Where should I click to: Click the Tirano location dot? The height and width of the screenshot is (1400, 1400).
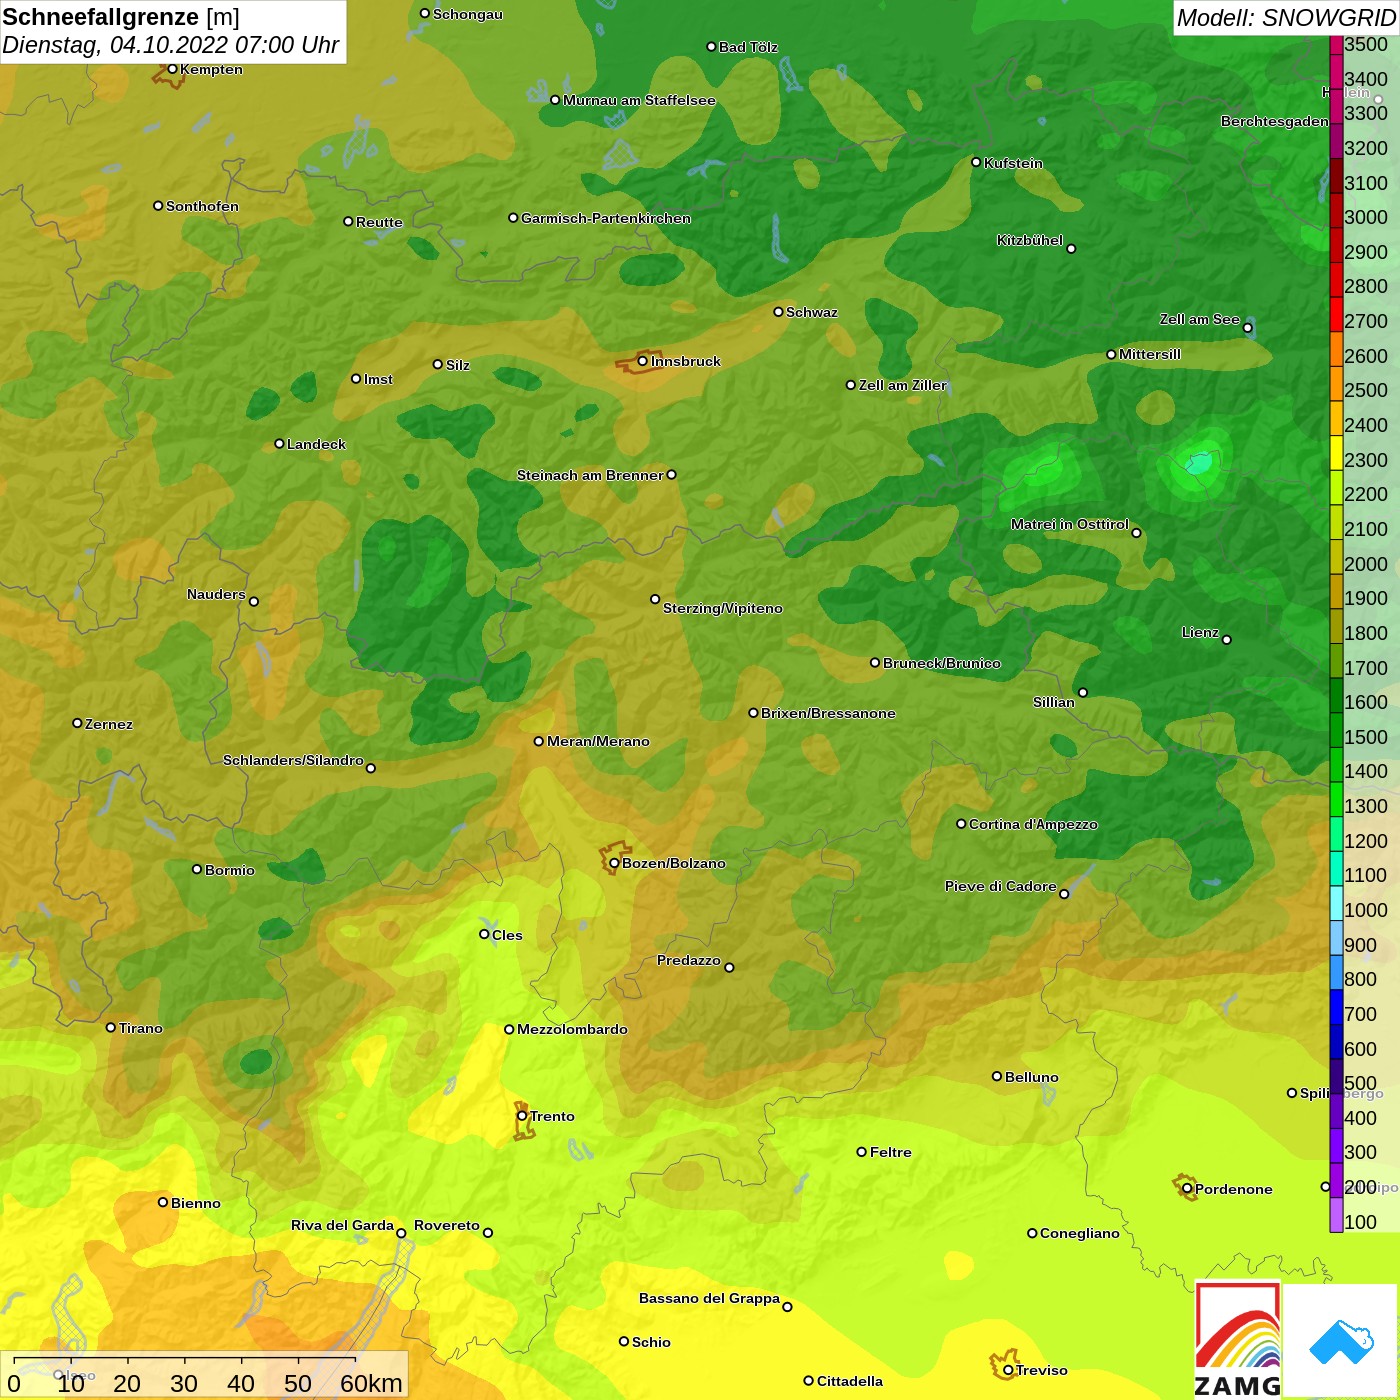[x=111, y=1027]
